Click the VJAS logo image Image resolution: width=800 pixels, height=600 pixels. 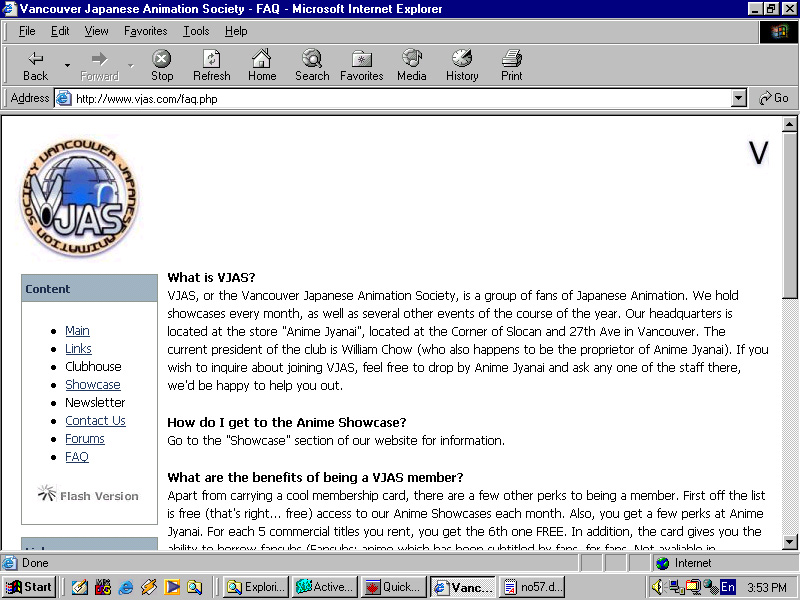(79, 197)
